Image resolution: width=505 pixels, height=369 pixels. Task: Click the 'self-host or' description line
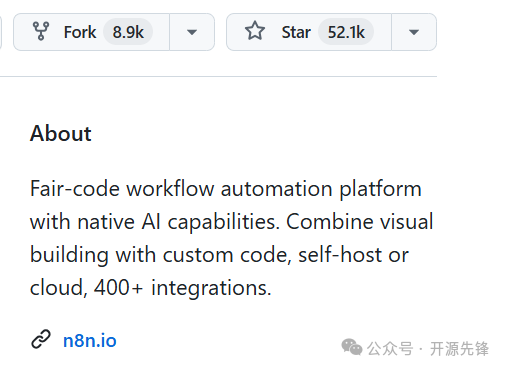(353, 255)
